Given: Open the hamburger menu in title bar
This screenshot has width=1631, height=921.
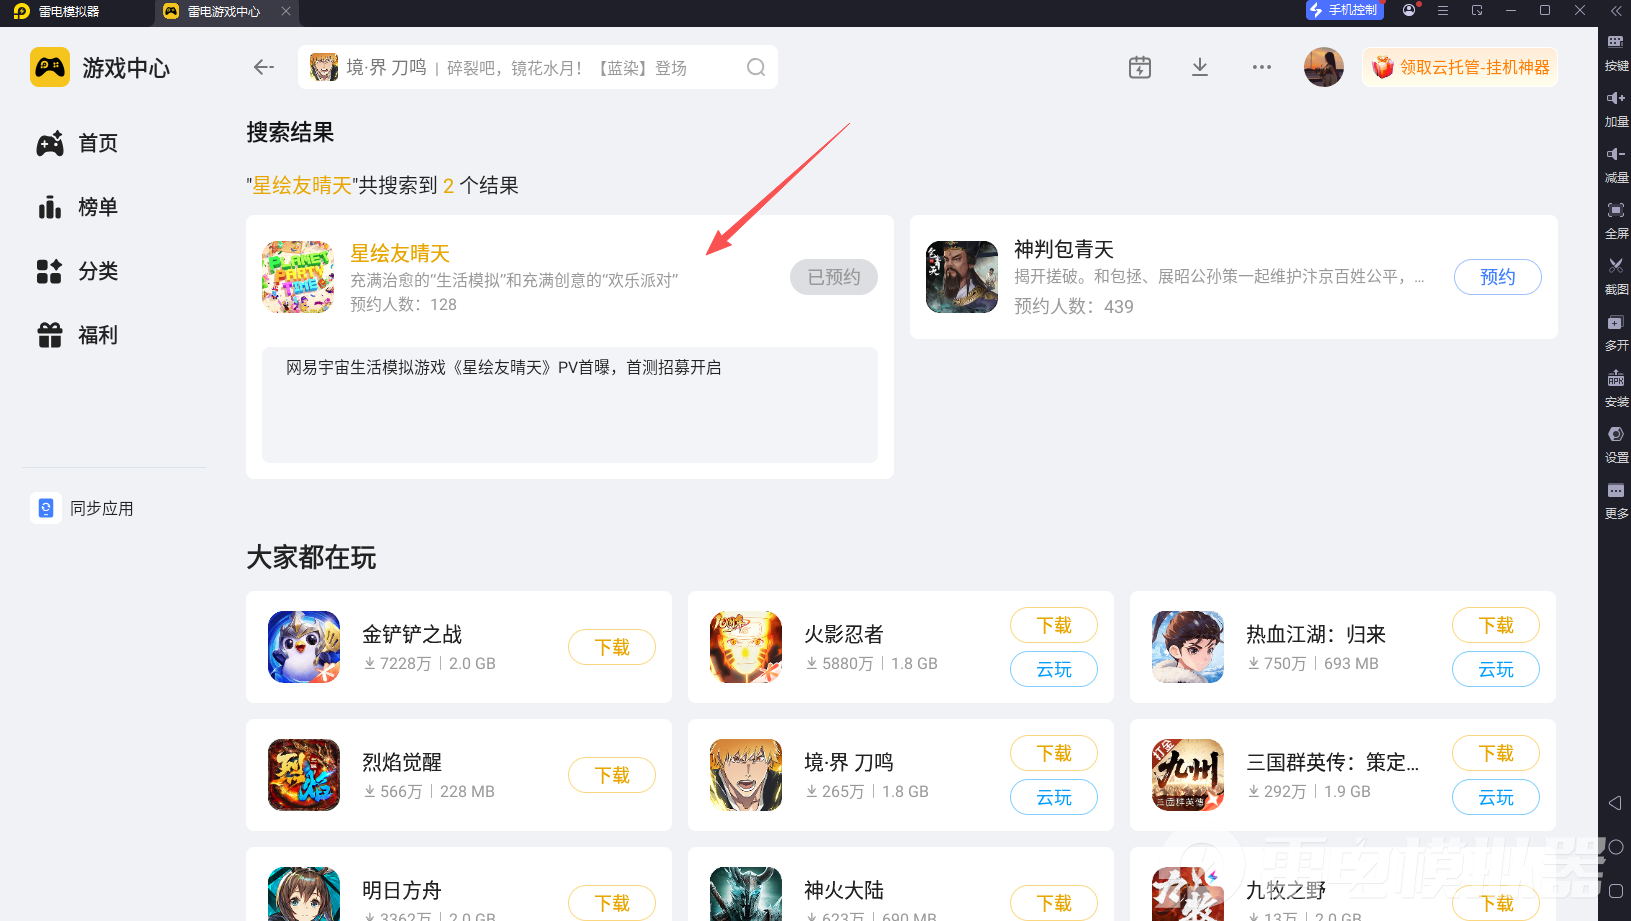Looking at the screenshot, I should coord(1443,10).
